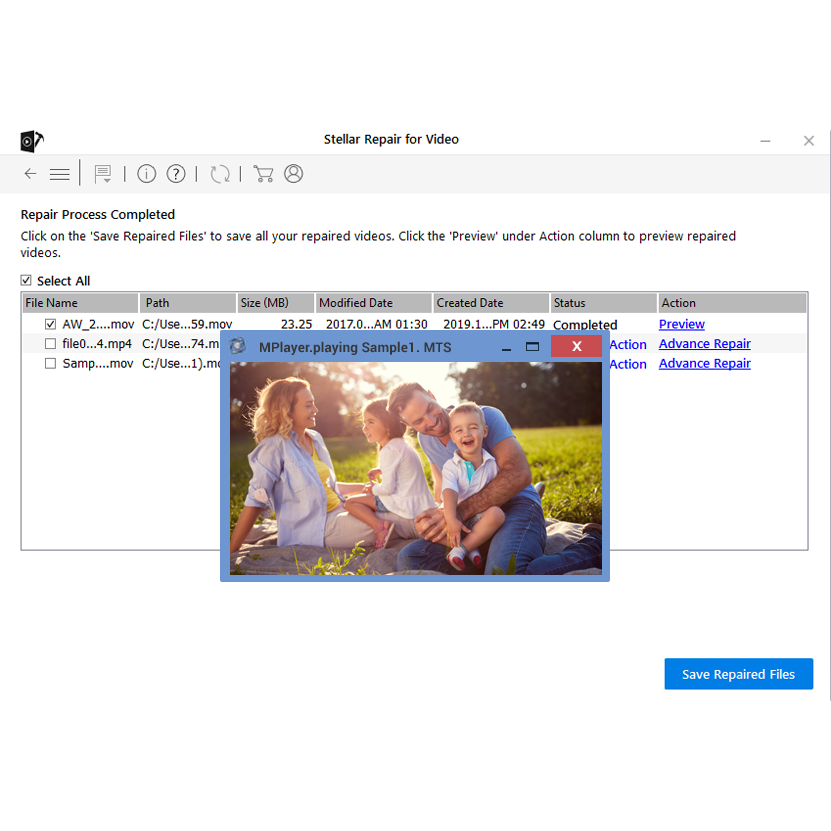Image resolution: width=831 pixels, height=831 pixels.
Task: Sort by the Modified Date column header
Action: [356, 303]
